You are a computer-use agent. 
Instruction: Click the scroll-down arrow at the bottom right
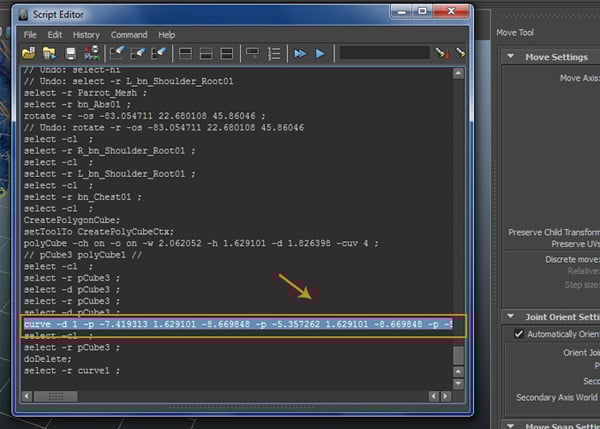click(458, 383)
